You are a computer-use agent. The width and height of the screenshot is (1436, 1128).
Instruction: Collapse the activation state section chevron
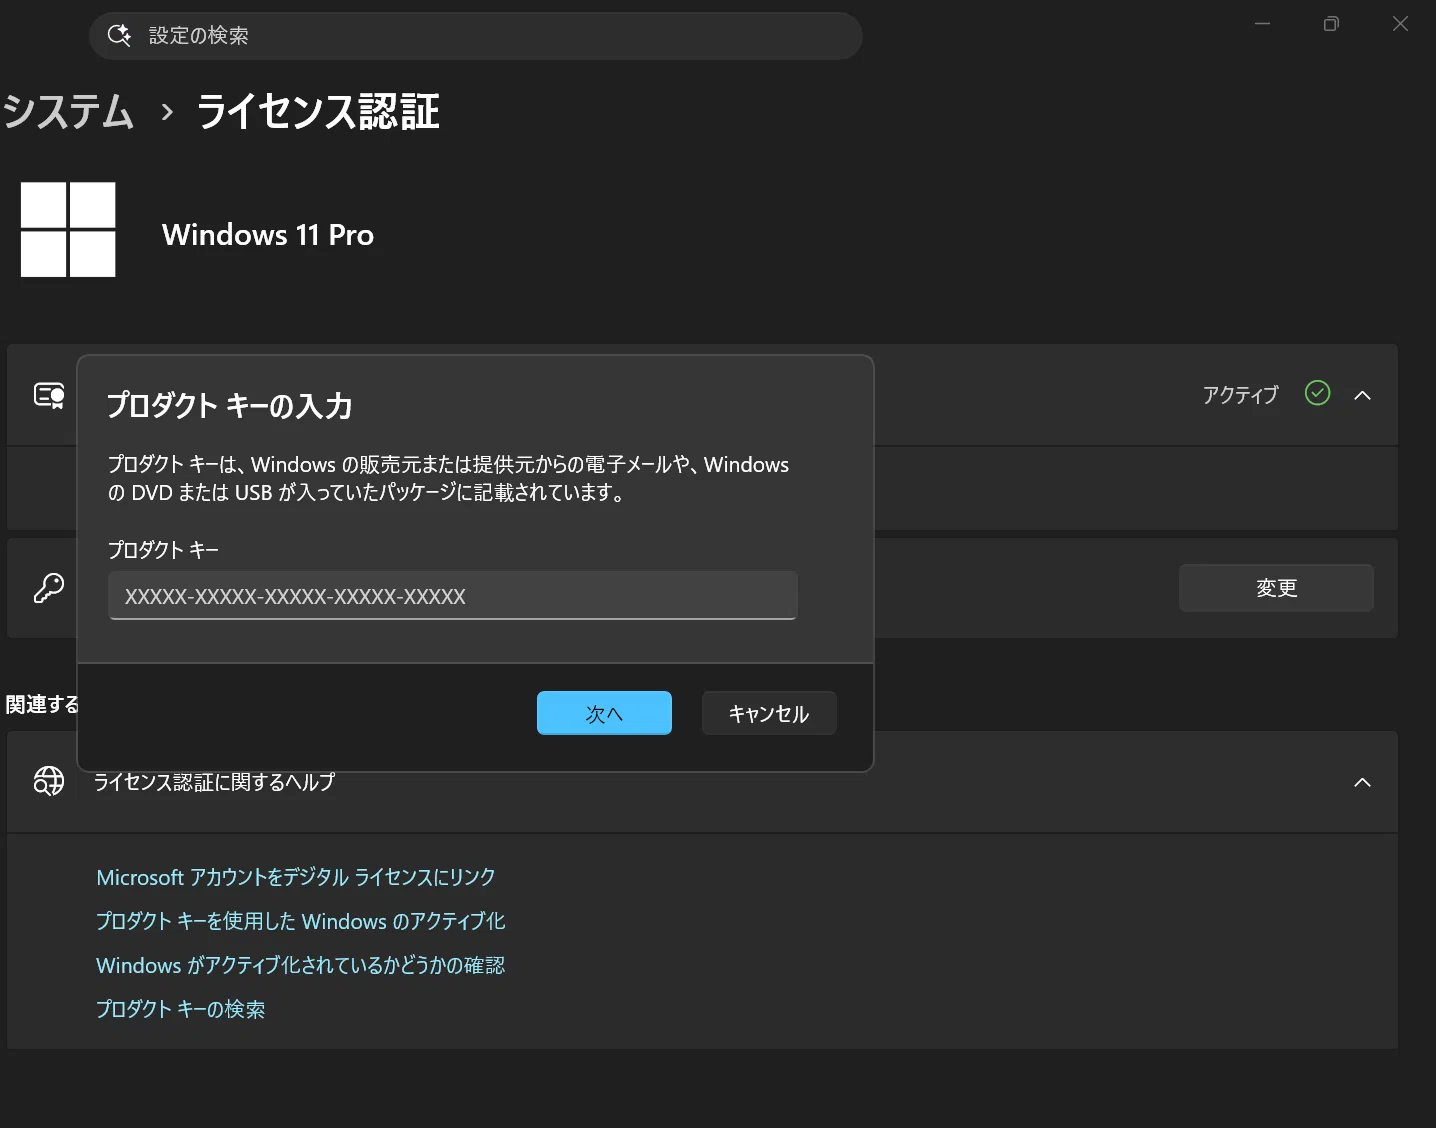point(1362,395)
